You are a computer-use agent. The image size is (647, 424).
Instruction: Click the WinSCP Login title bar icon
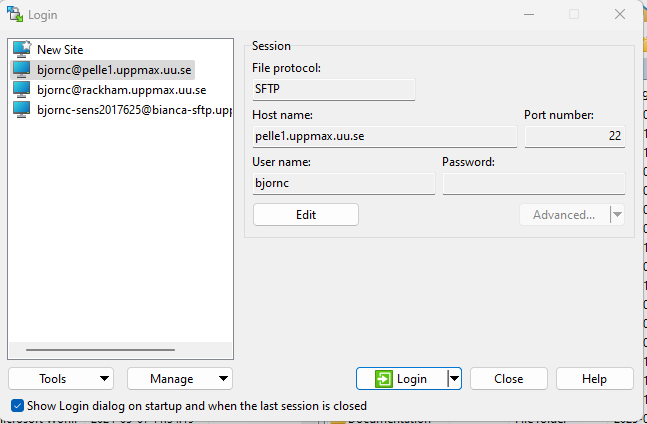tap(15, 14)
